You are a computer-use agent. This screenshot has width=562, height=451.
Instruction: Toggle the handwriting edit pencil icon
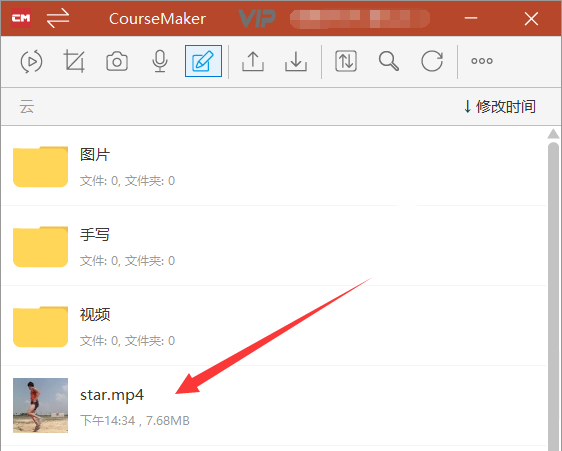click(x=203, y=61)
